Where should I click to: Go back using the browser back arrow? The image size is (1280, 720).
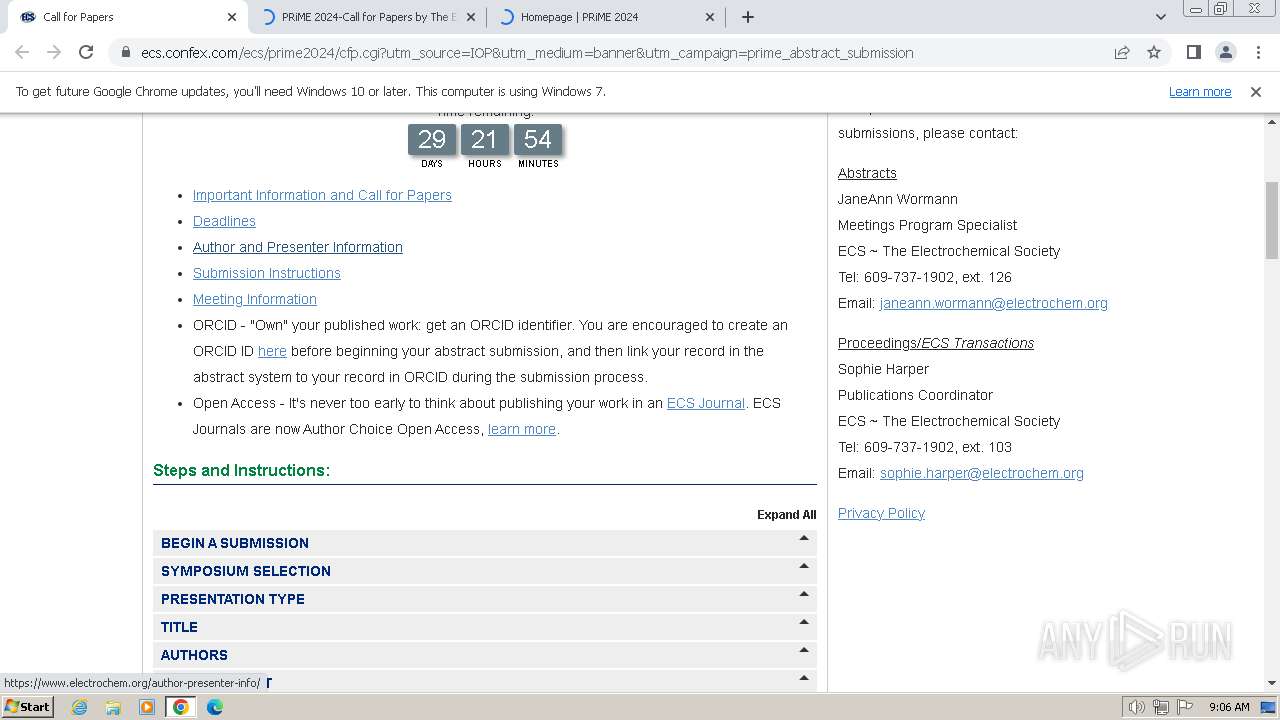(22, 52)
